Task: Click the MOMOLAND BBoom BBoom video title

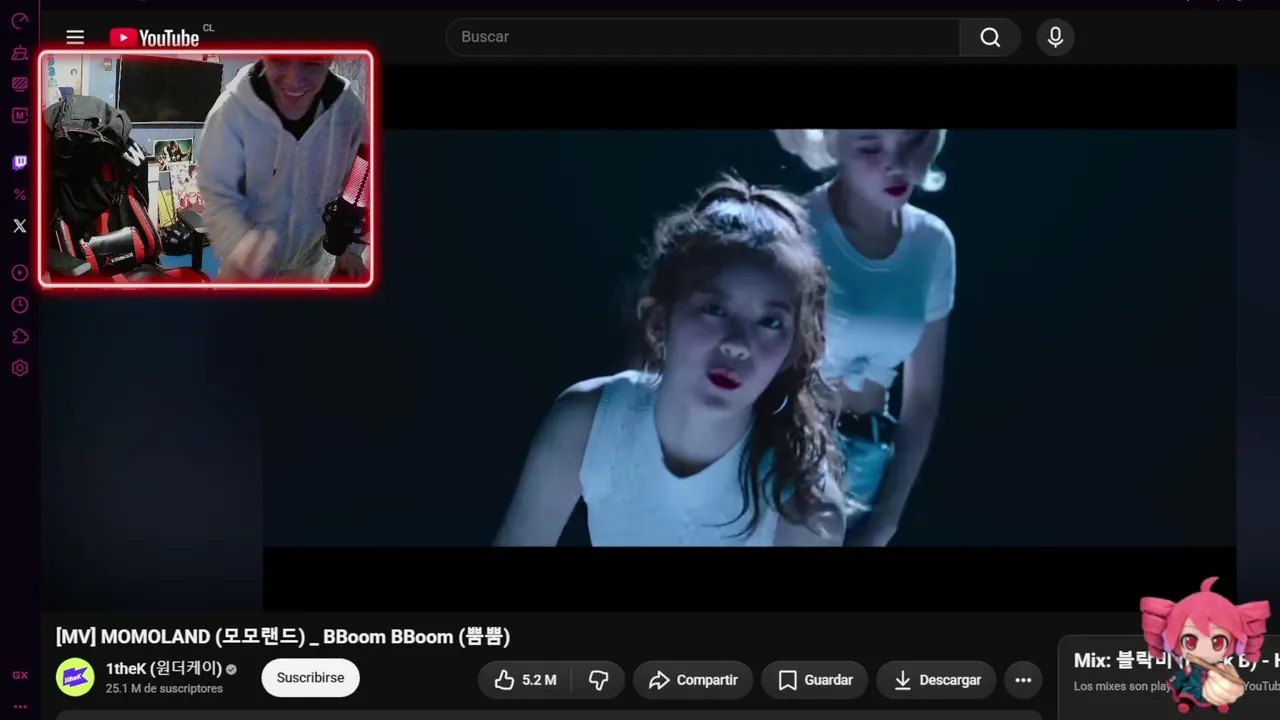Action: coord(283,637)
